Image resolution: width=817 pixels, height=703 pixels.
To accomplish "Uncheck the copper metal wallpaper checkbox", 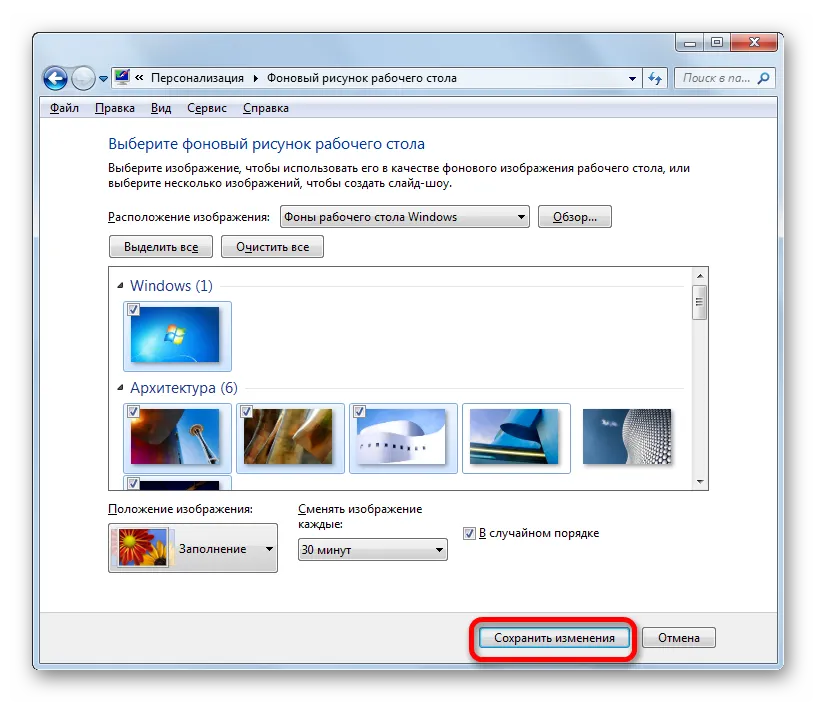I will [x=246, y=412].
